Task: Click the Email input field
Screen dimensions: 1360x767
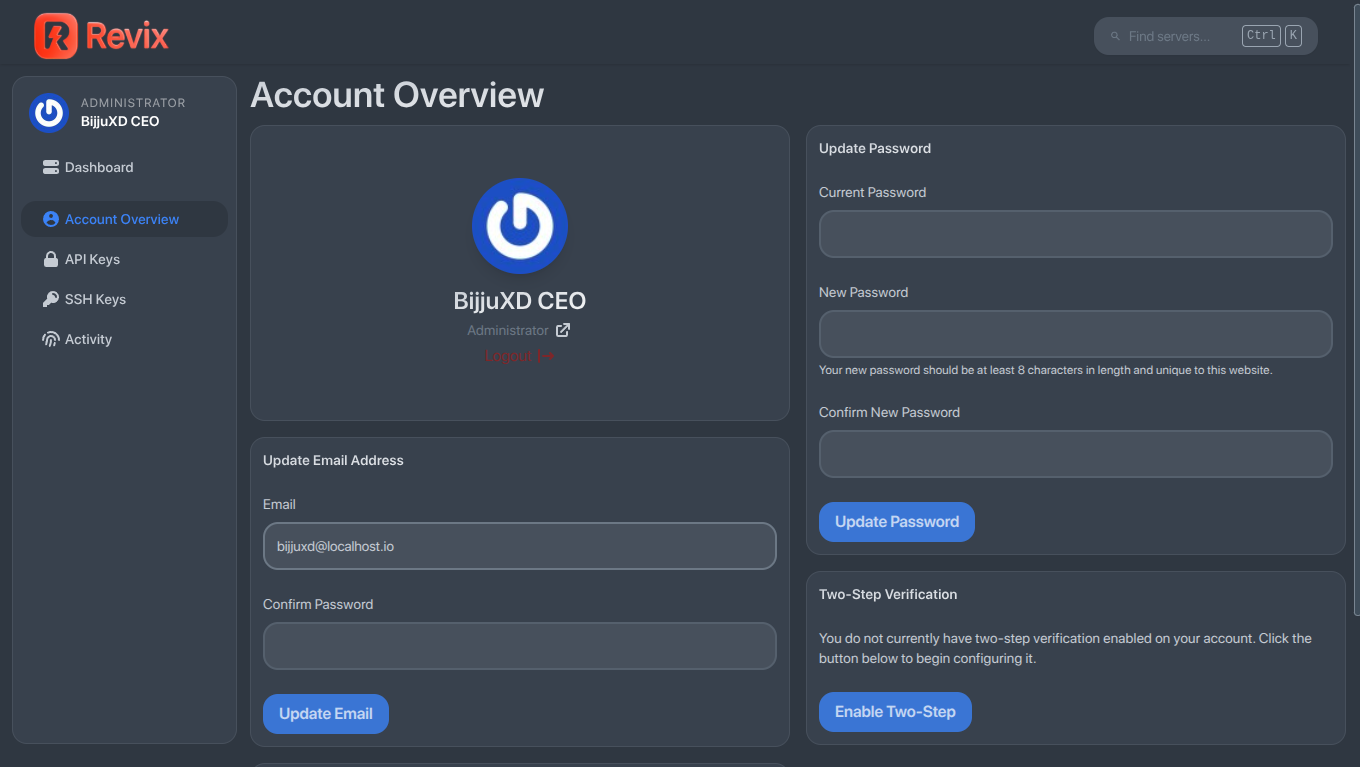Action: [520, 546]
